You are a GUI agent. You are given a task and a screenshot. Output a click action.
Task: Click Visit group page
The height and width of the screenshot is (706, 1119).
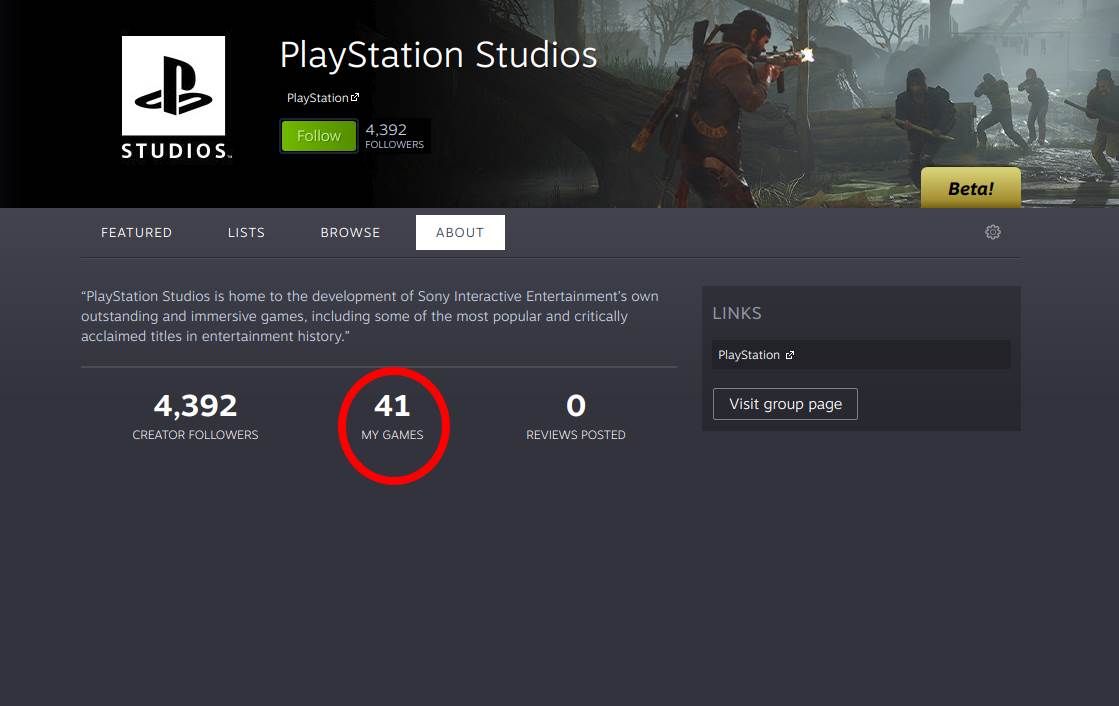785,404
